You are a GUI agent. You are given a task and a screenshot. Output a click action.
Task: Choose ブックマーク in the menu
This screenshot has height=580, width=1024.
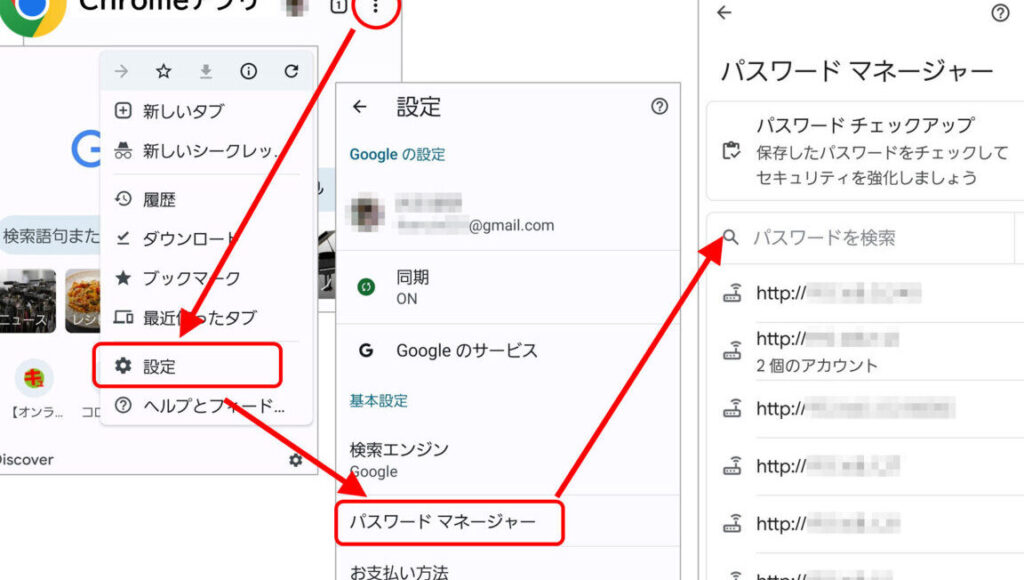[190, 278]
